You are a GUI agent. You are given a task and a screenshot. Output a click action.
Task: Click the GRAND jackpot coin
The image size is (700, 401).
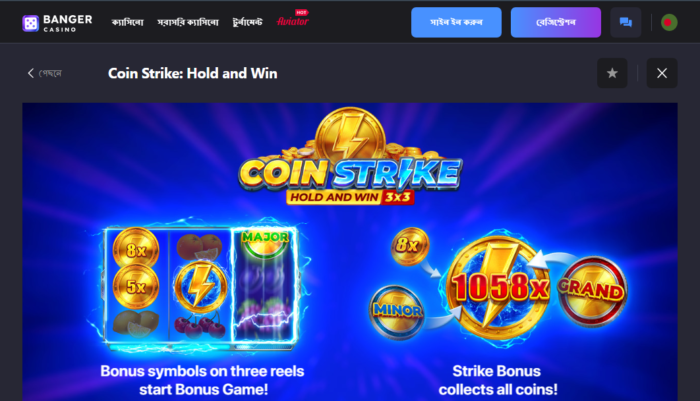pos(592,290)
